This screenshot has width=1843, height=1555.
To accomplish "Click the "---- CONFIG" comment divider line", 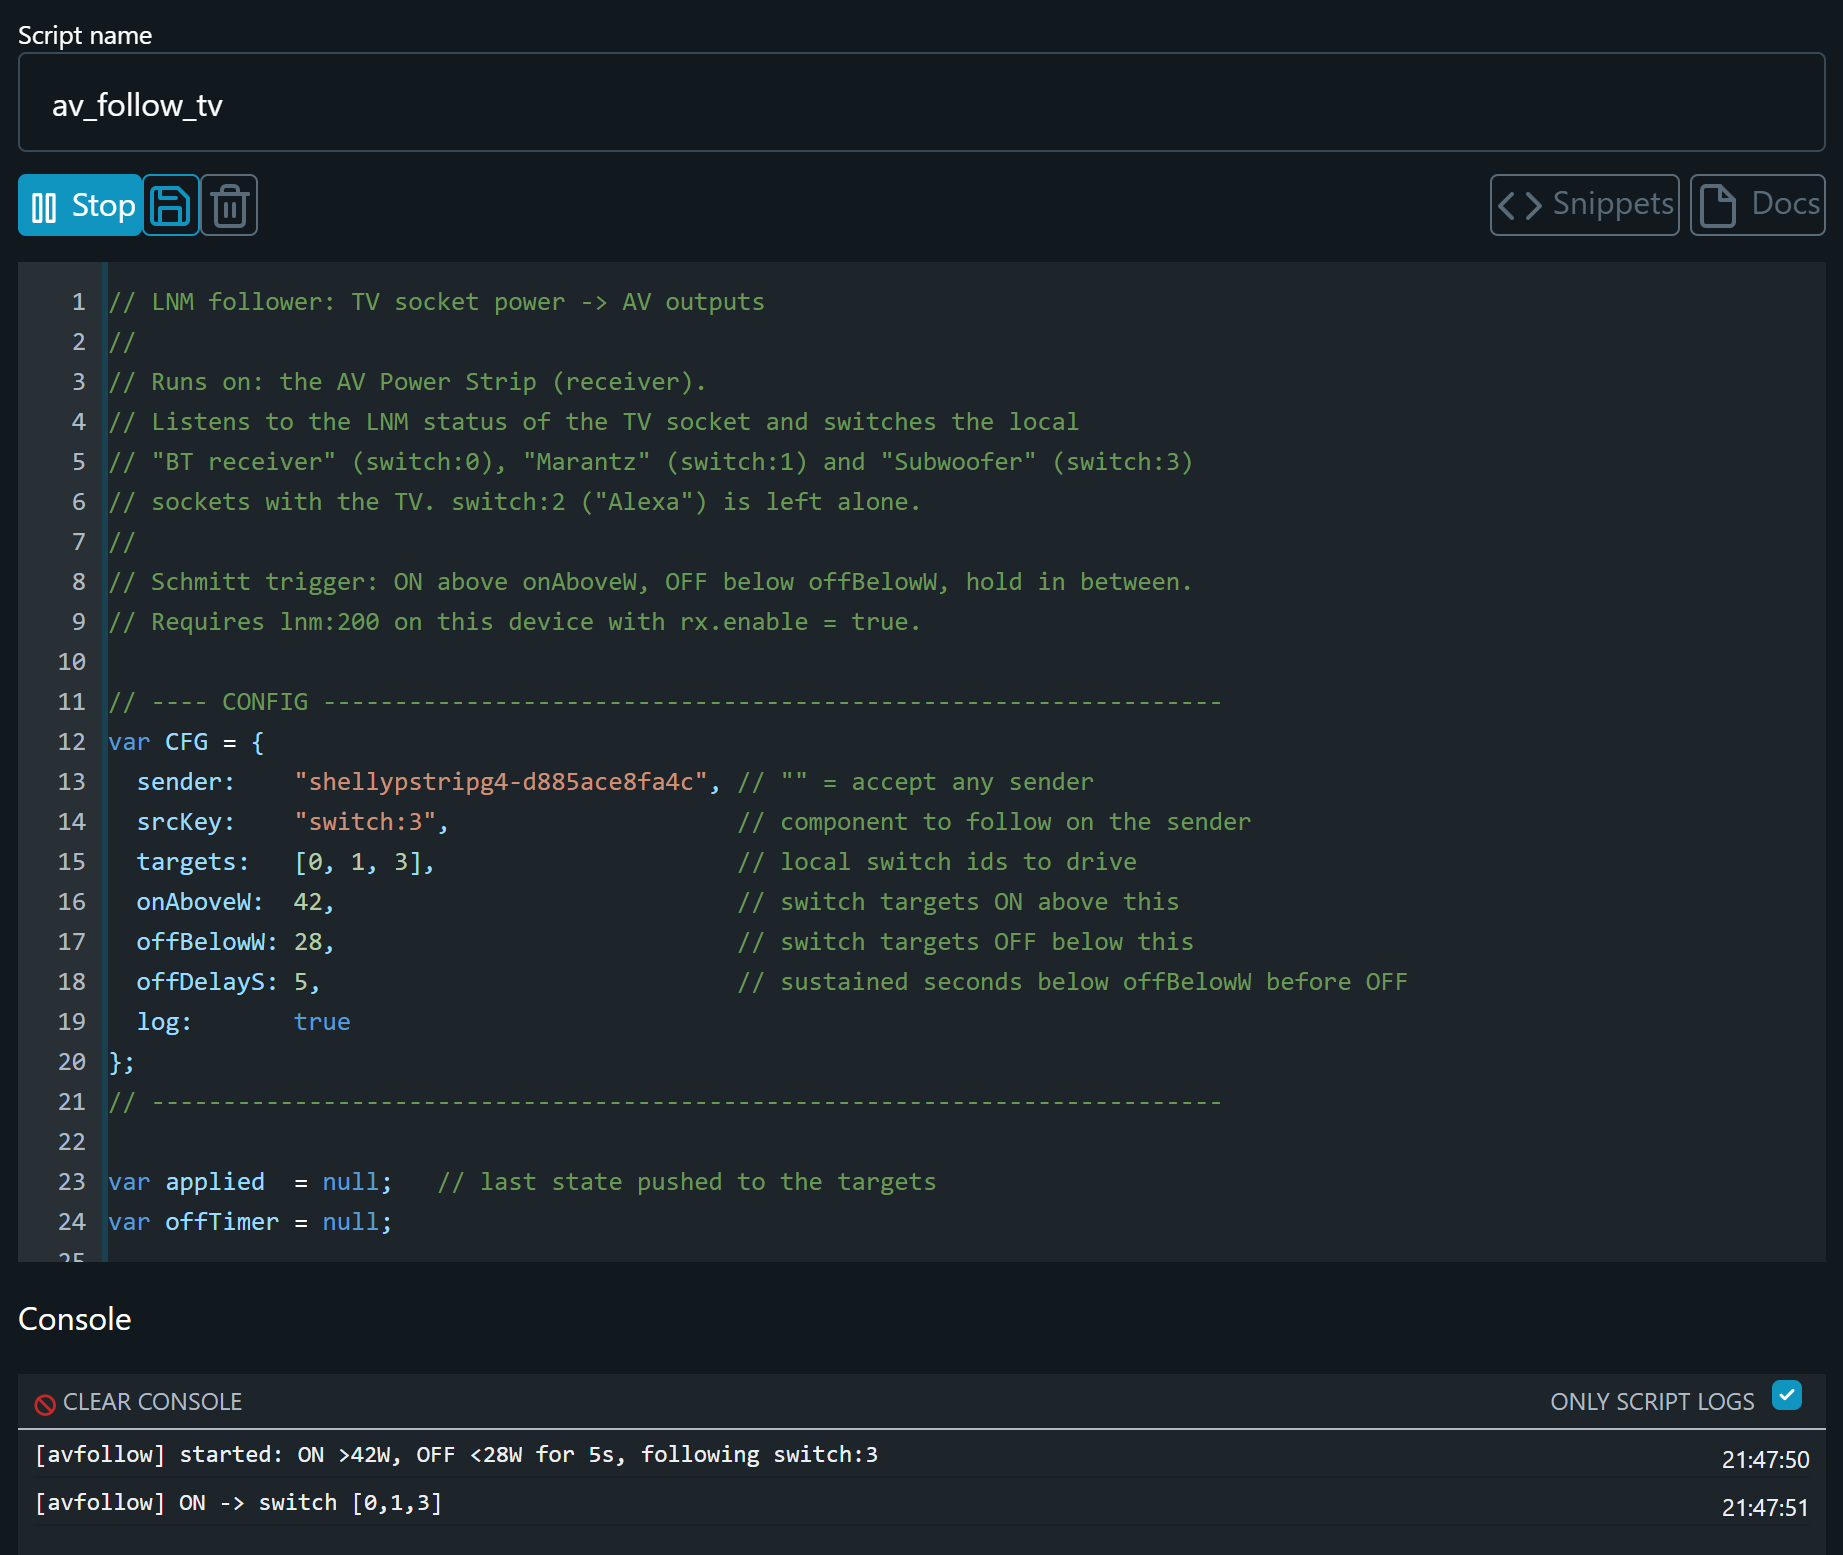I will 665,702.
